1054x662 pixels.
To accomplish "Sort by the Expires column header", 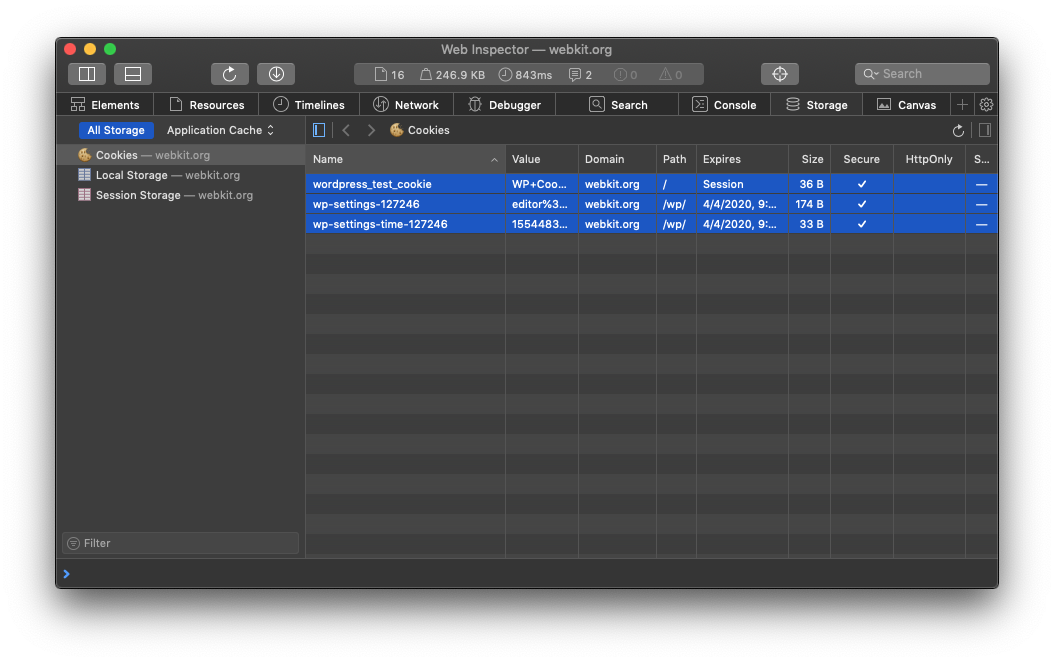I will point(742,159).
